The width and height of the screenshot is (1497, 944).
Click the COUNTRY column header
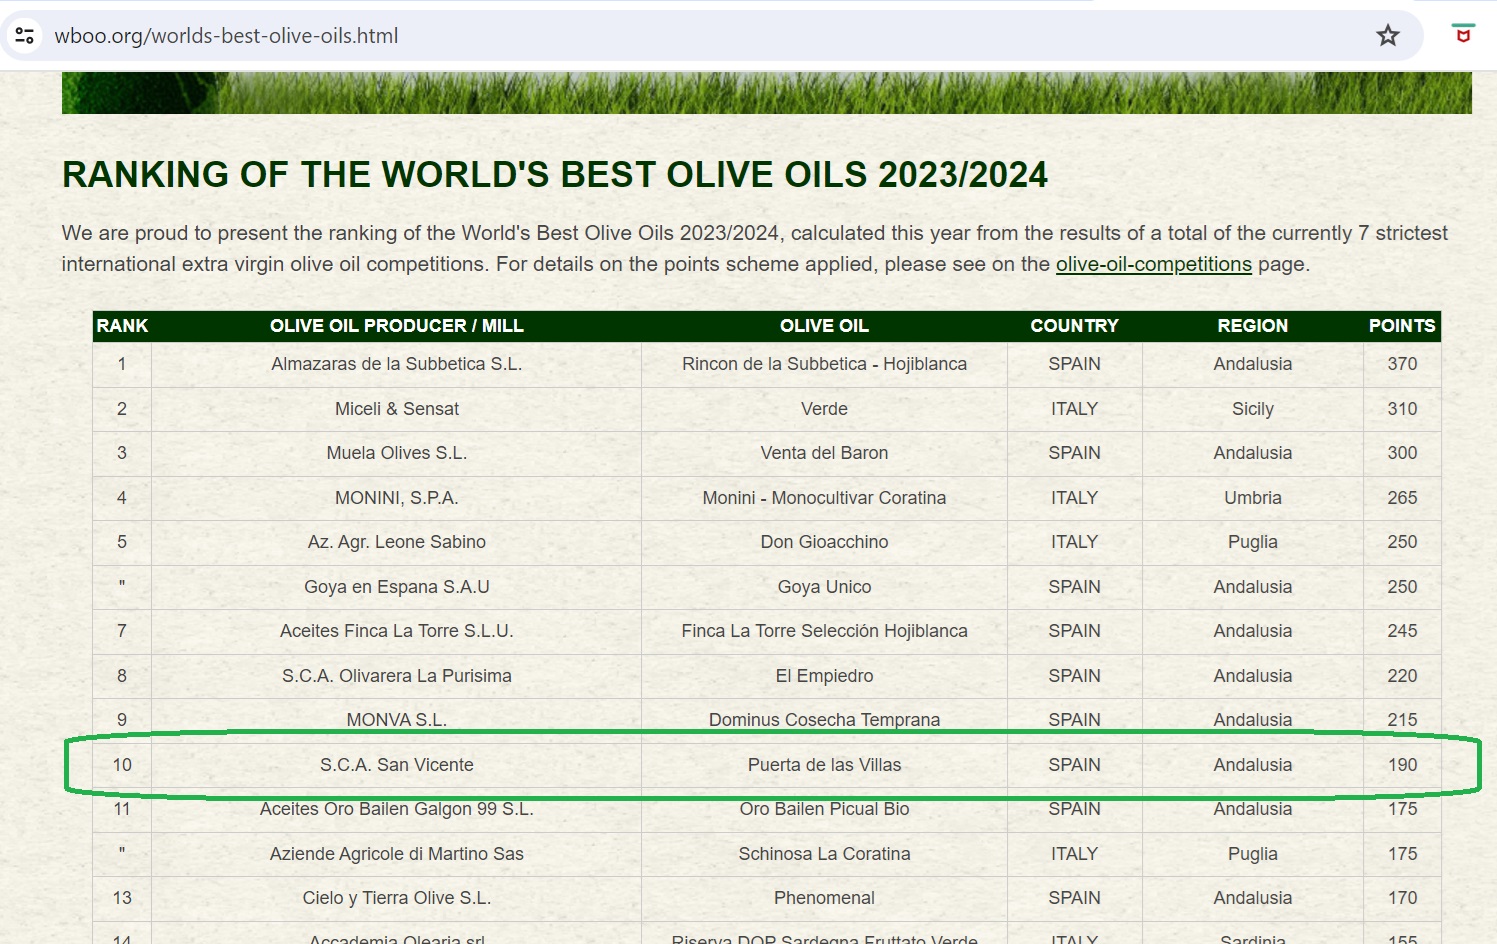click(x=1074, y=326)
